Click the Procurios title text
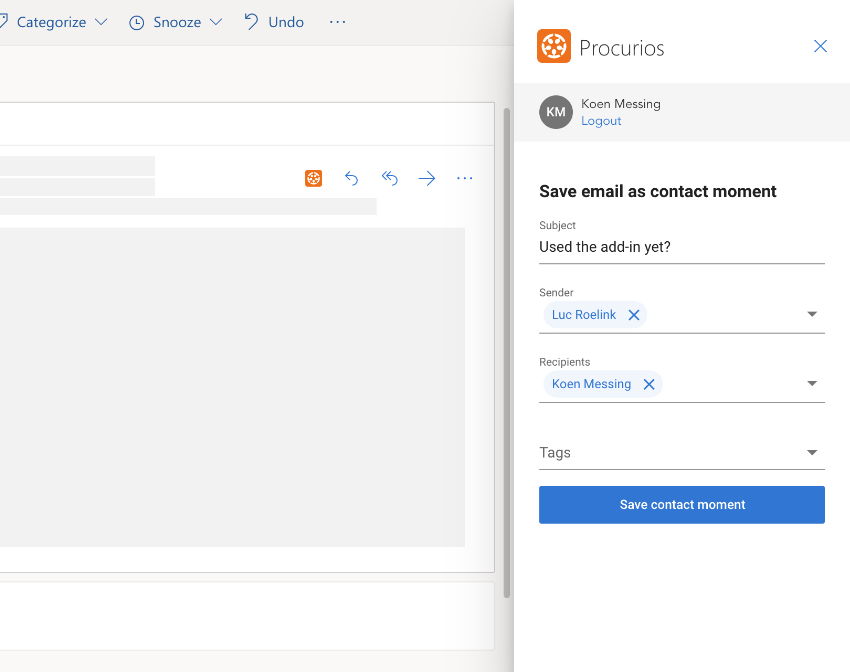This screenshot has width=850, height=672. 622,48
